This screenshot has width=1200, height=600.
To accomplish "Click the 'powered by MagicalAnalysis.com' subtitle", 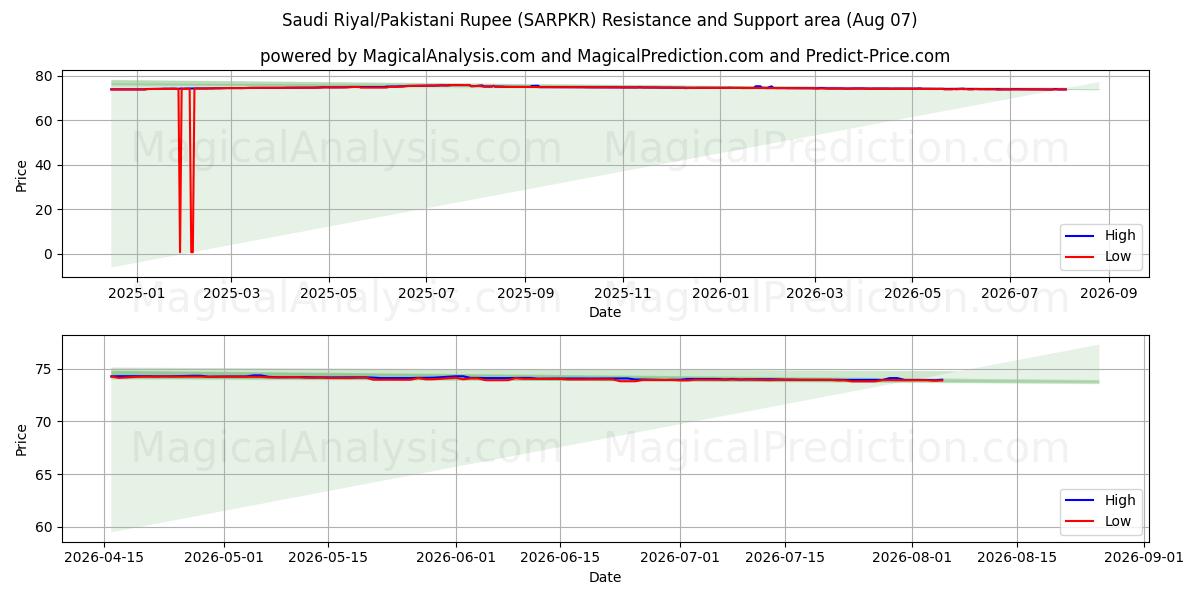I will pyautogui.click(x=605, y=56).
